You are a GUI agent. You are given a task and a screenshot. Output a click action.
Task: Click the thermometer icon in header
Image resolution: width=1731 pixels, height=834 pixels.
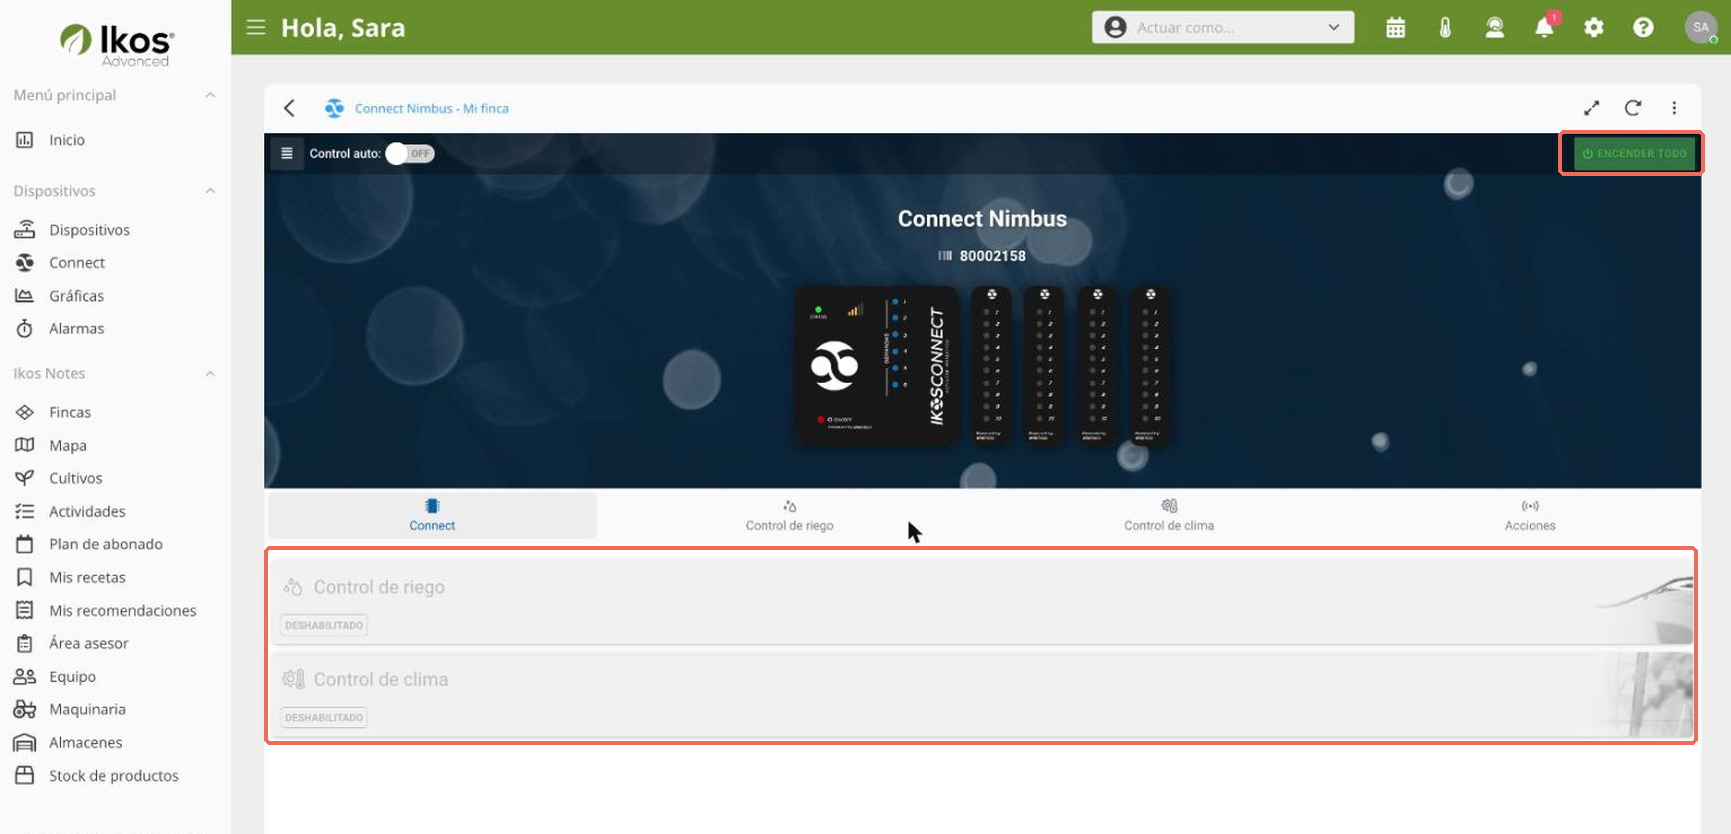pyautogui.click(x=1445, y=28)
